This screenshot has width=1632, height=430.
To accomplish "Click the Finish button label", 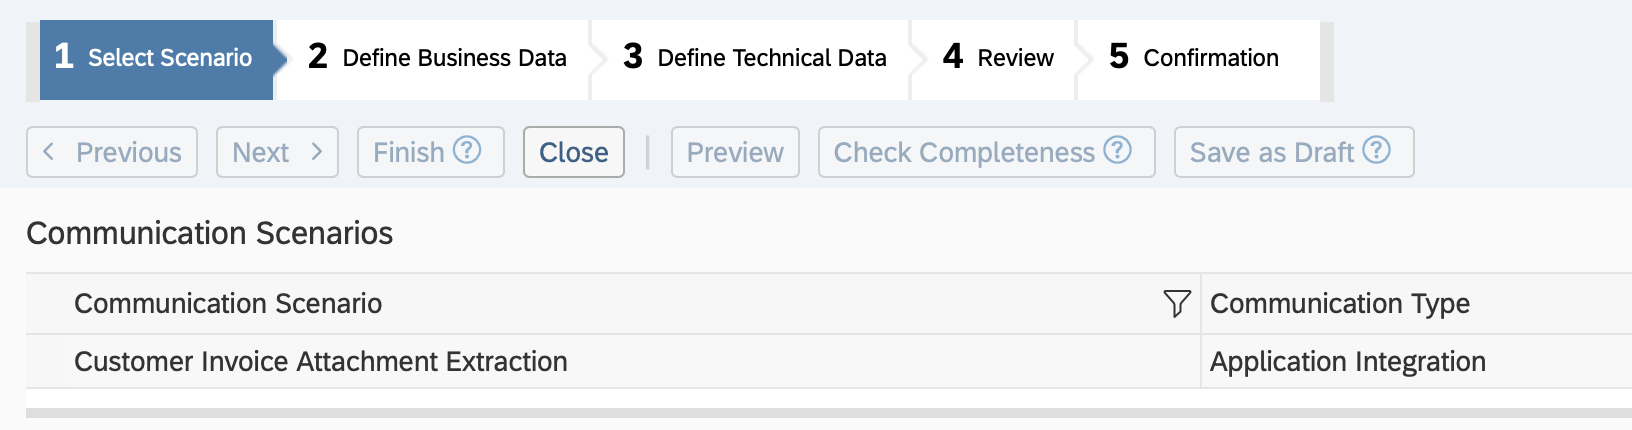I will 409,152.
